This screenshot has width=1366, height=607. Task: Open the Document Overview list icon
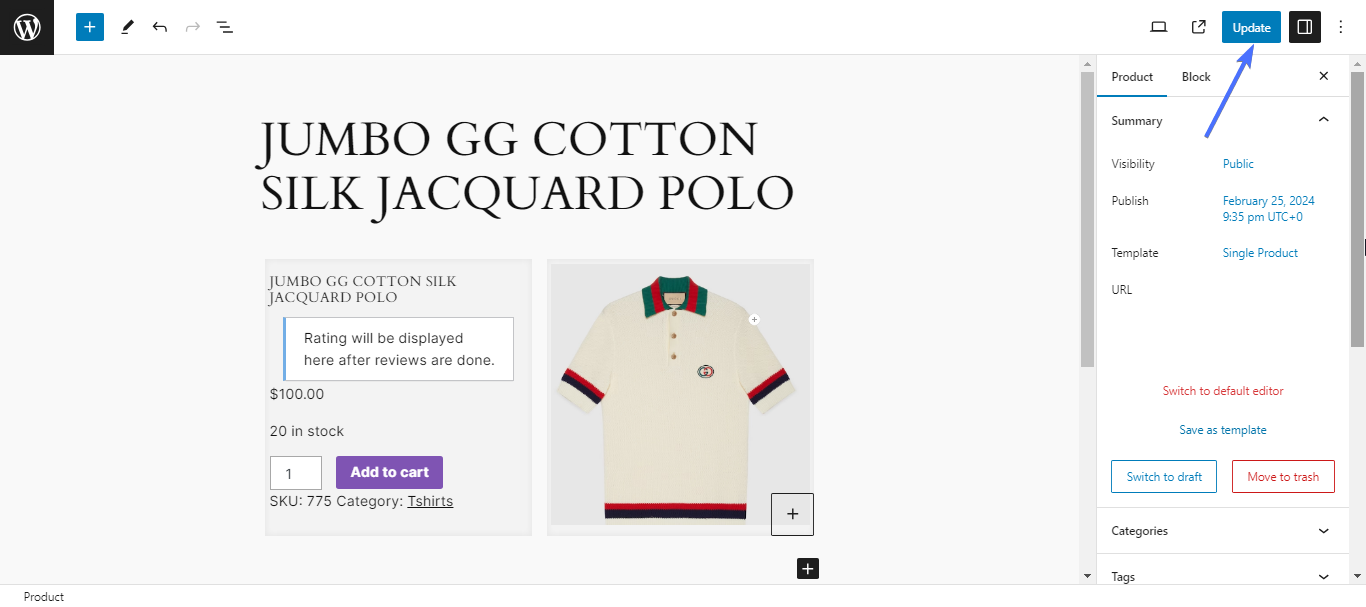[x=225, y=27]
